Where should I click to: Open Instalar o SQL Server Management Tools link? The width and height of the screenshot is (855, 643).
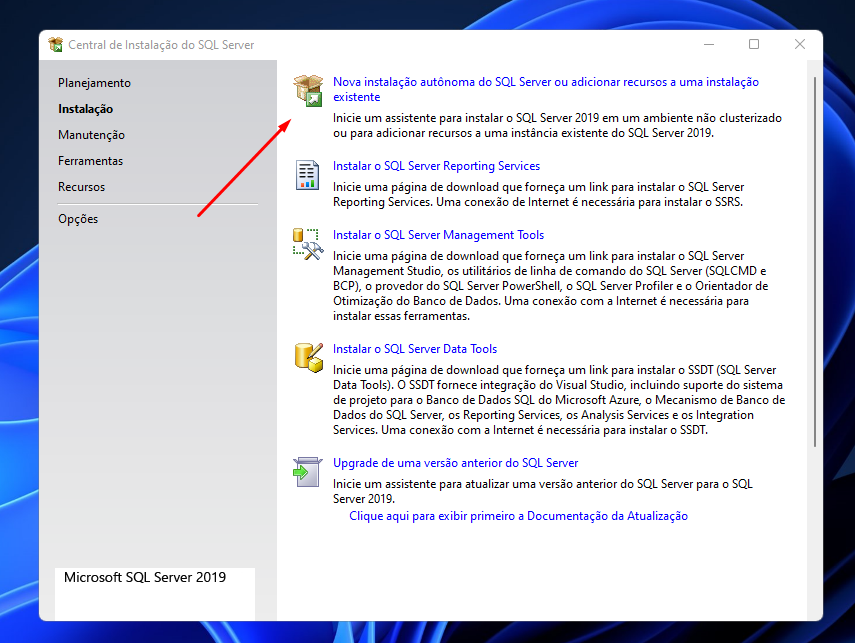(438, 234)
